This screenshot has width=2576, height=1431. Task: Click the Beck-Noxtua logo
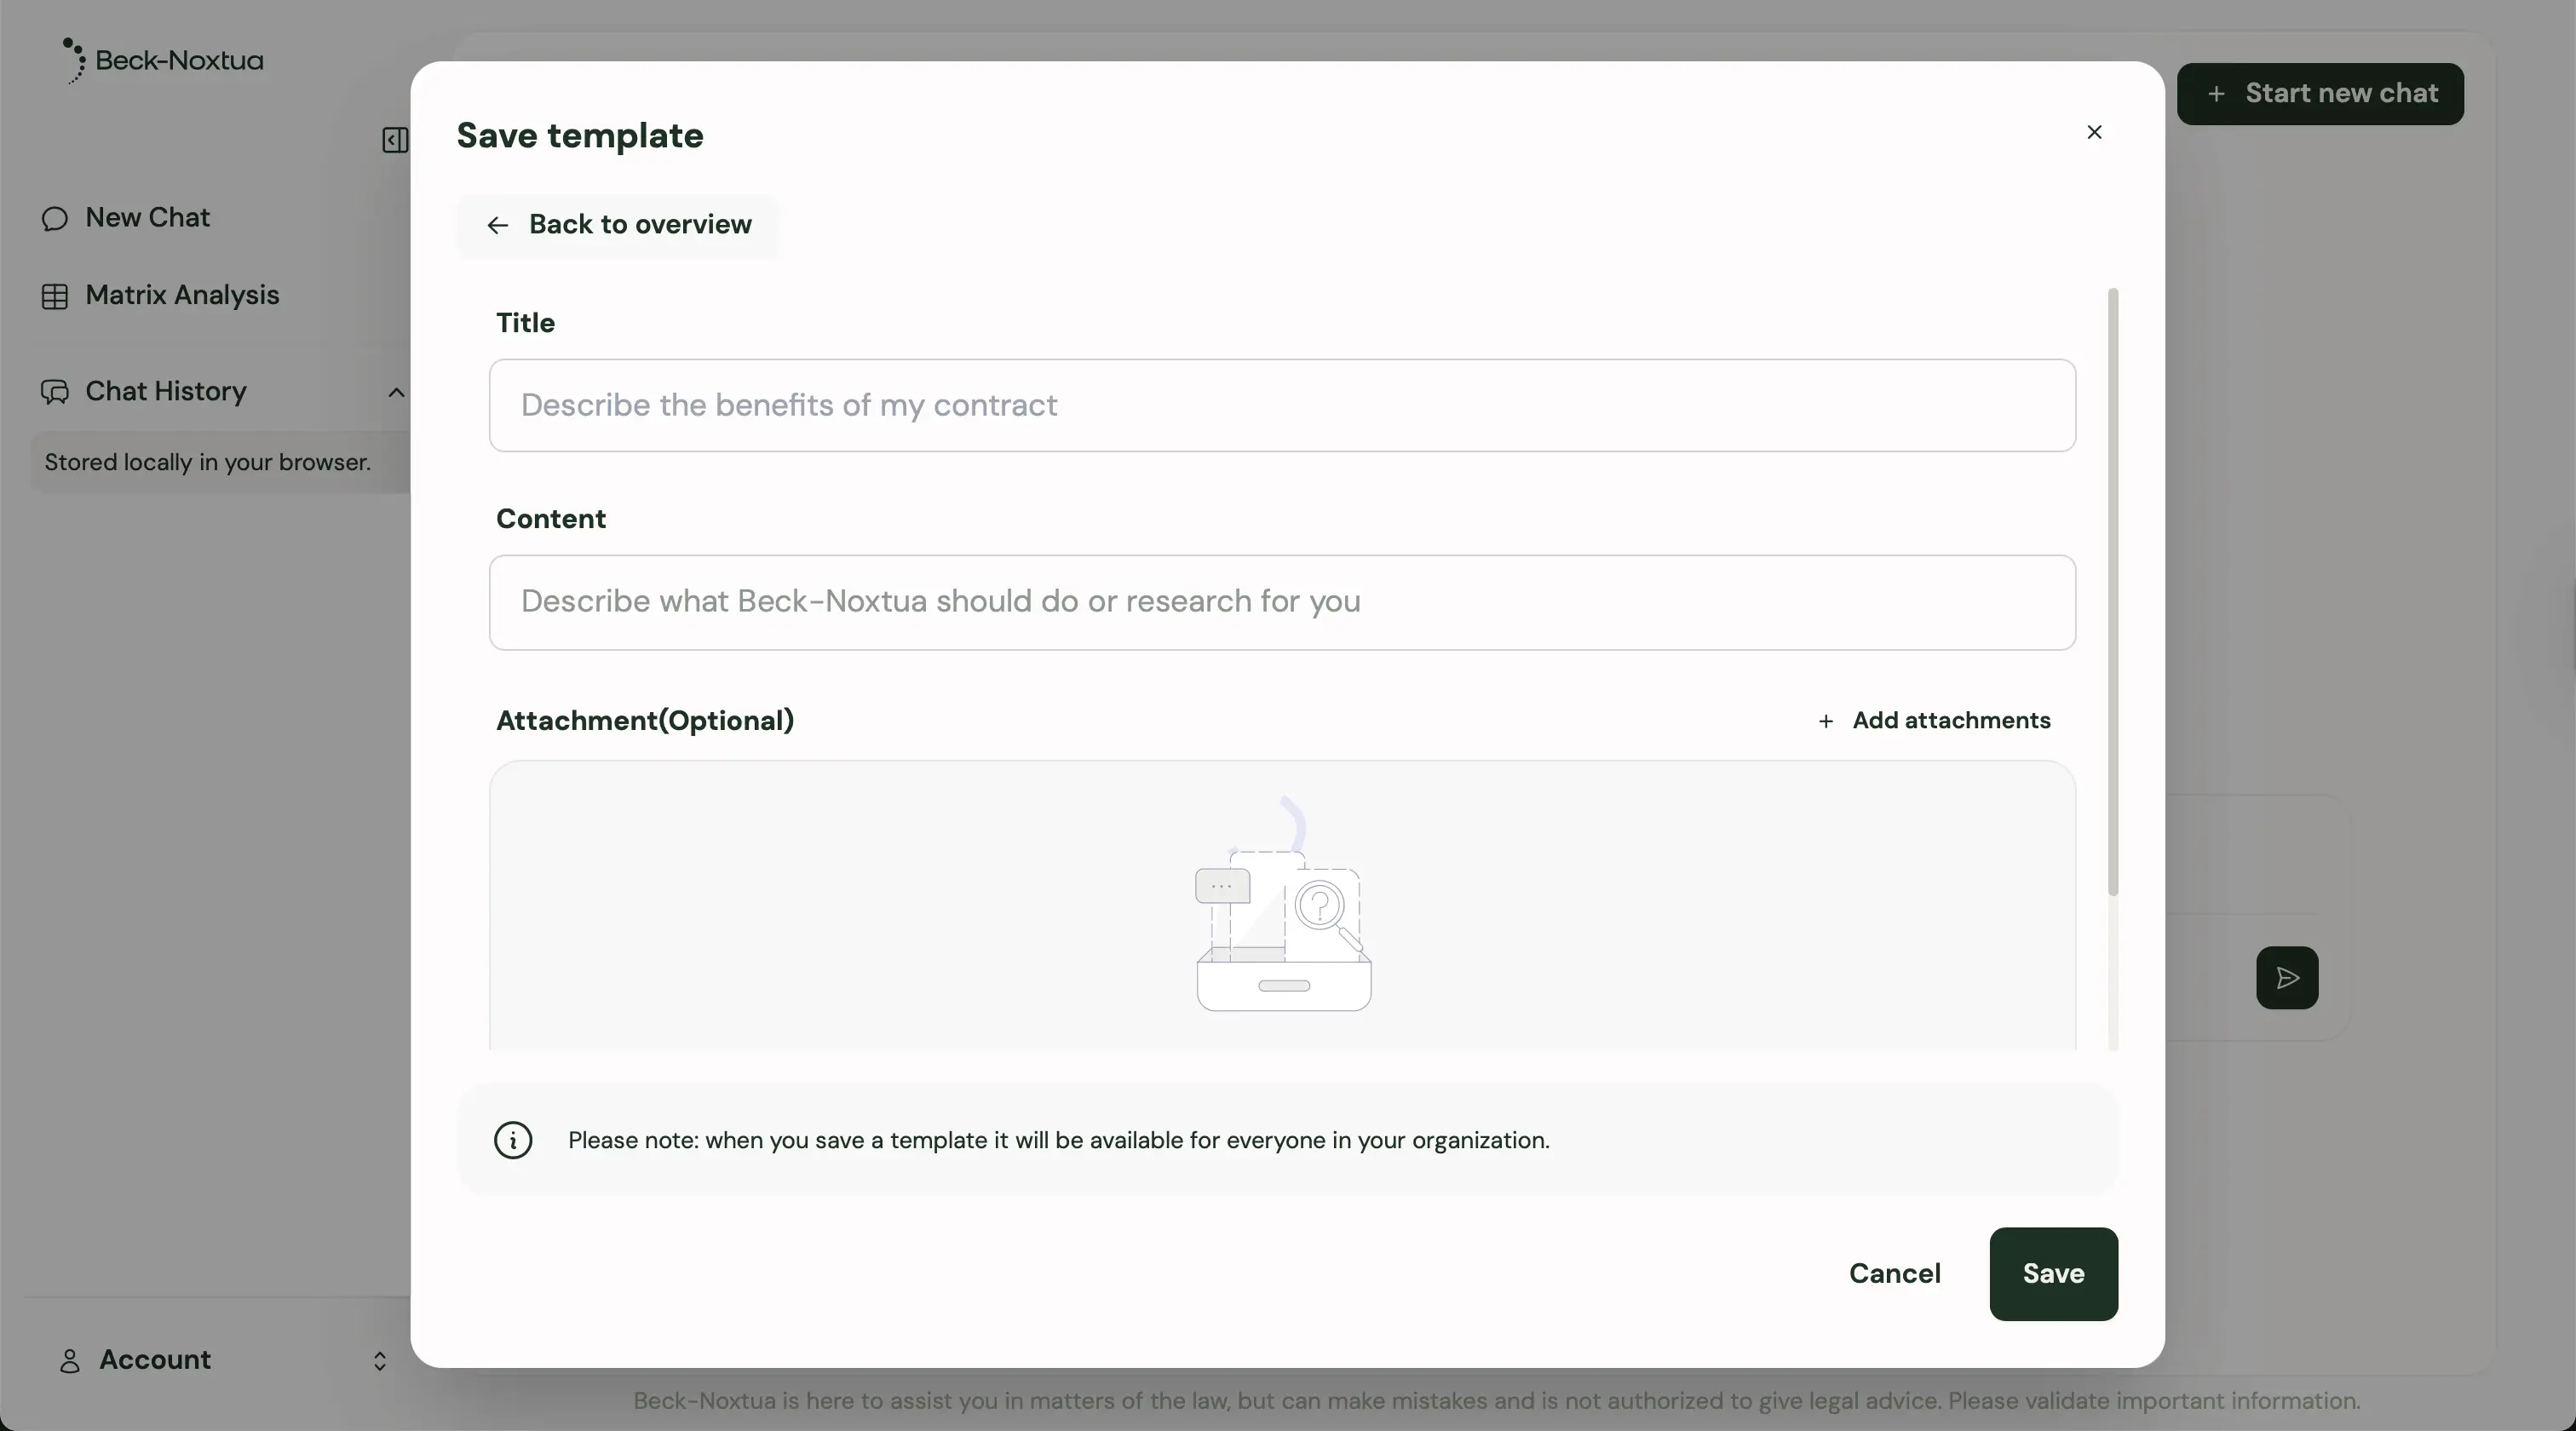[x=163, y=61]
